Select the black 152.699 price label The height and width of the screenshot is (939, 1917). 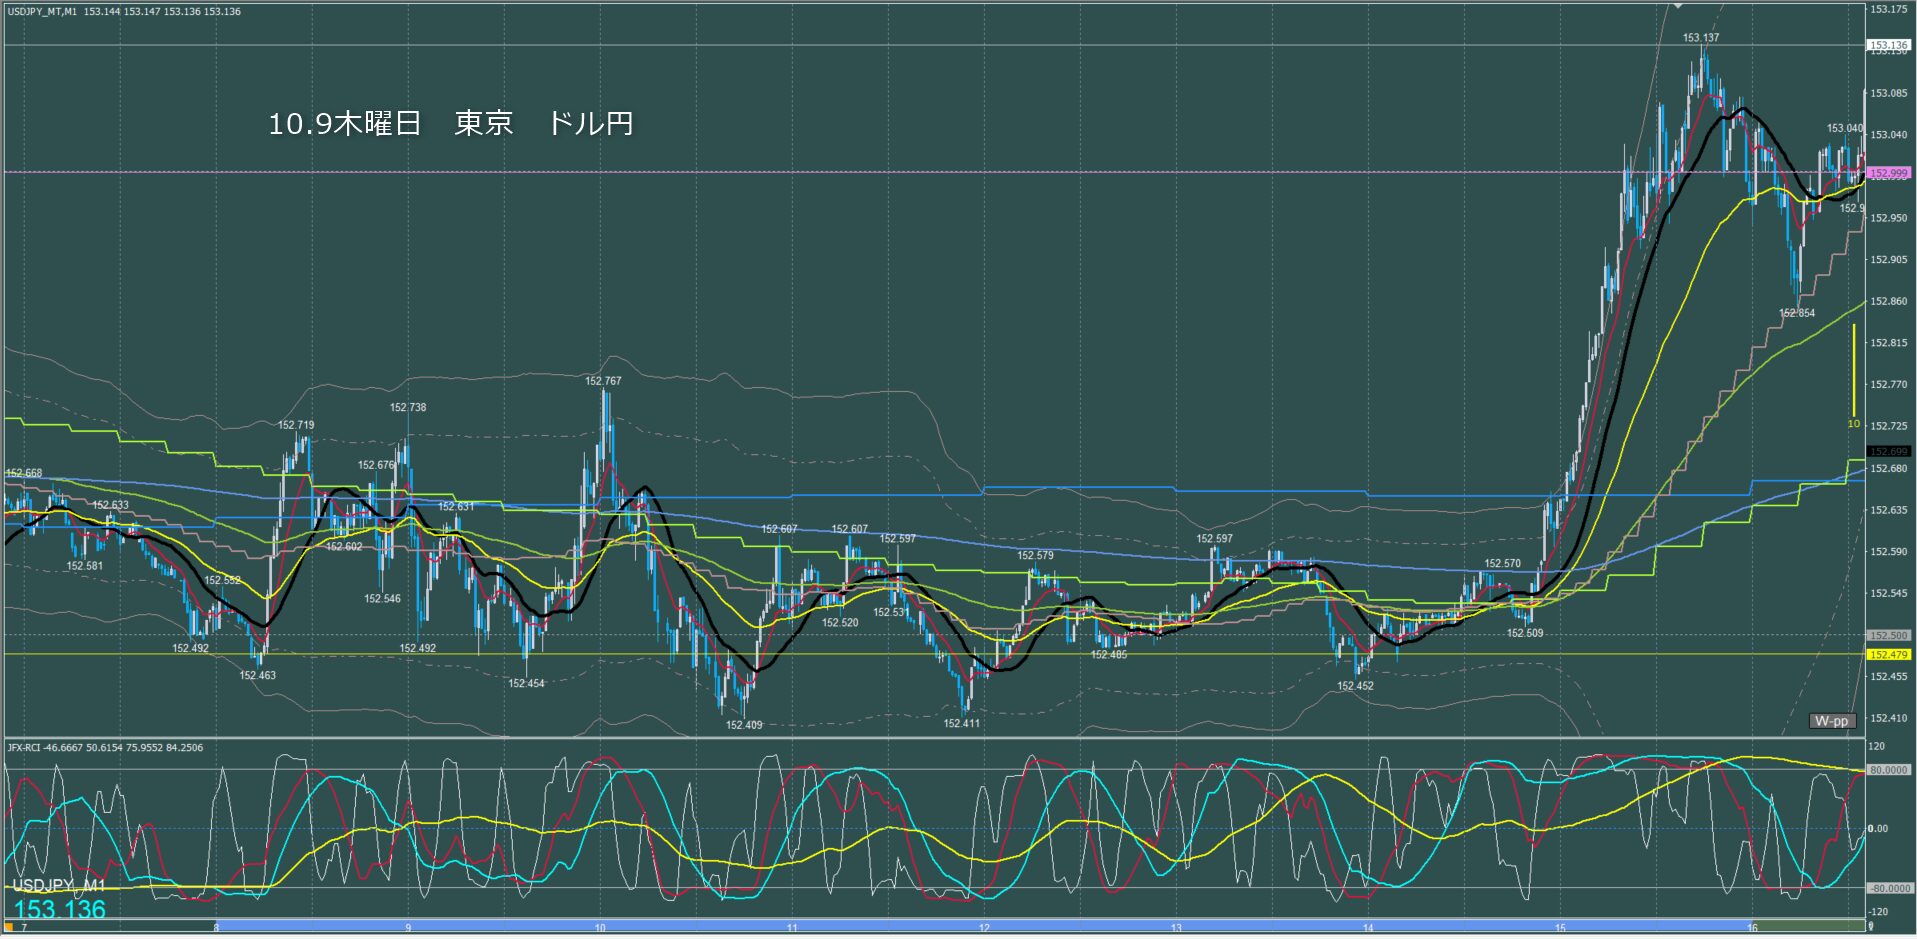(1888, 452)
